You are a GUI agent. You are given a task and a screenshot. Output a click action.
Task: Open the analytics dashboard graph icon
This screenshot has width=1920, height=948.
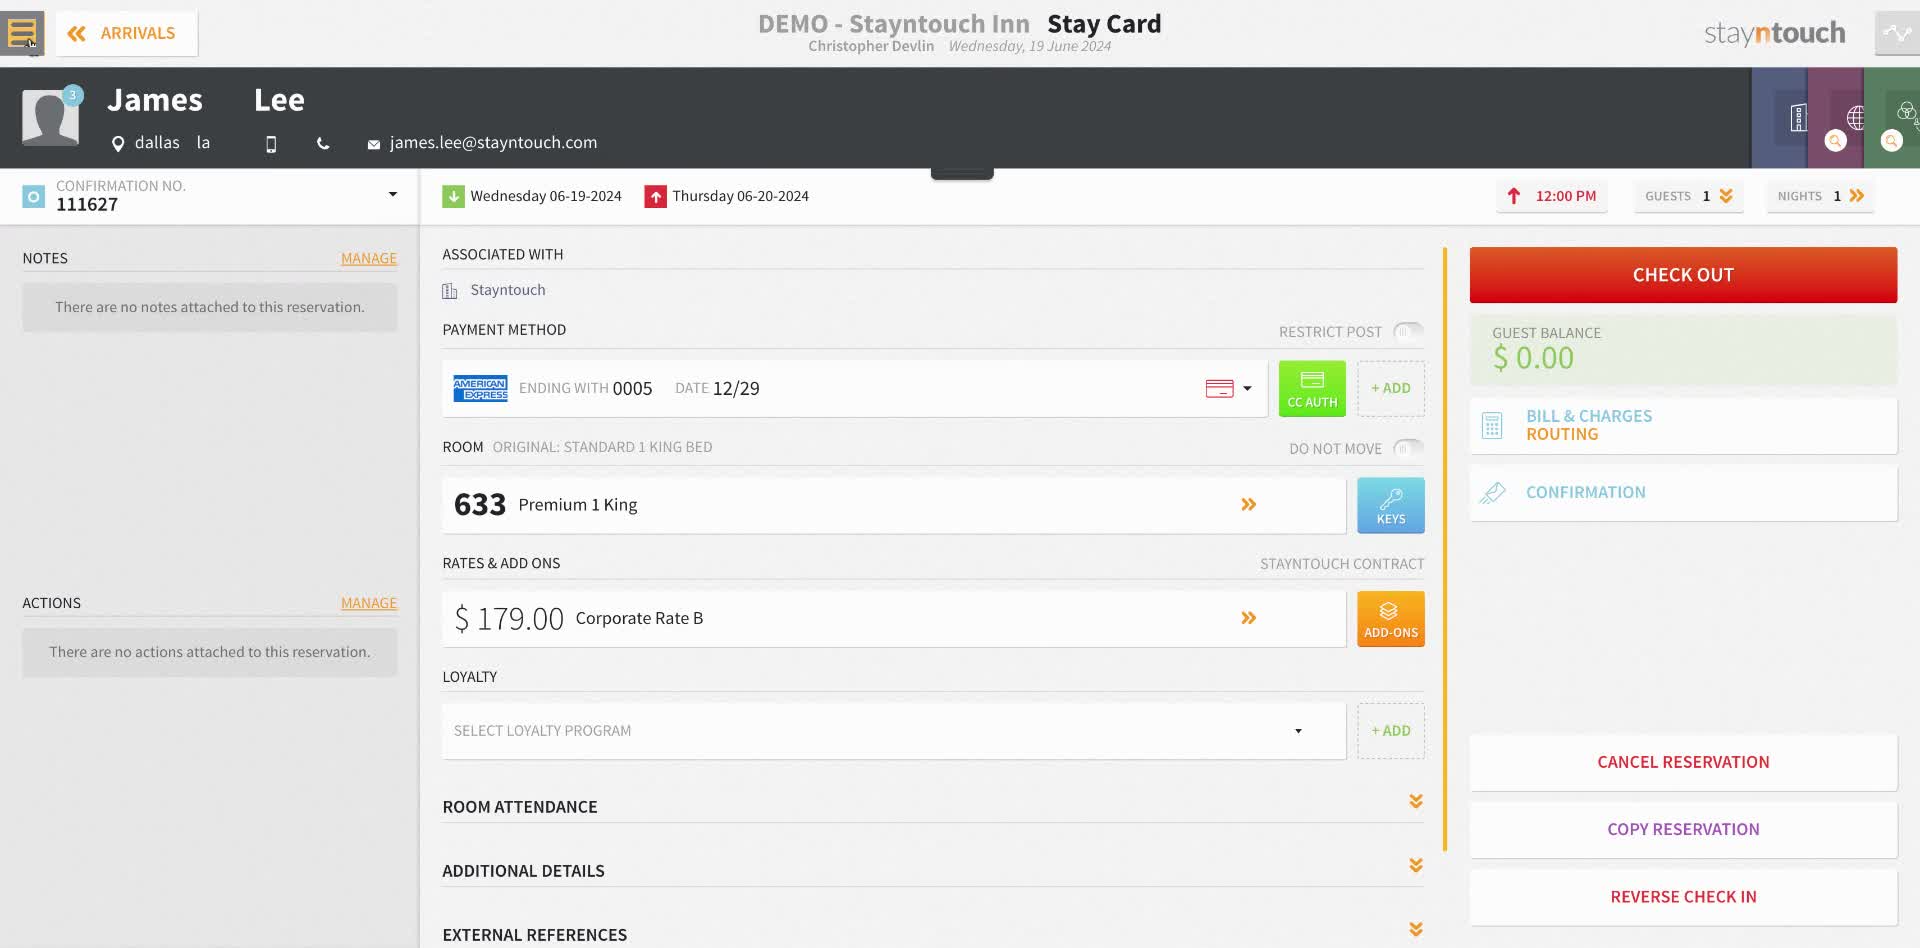point(1897,33)
